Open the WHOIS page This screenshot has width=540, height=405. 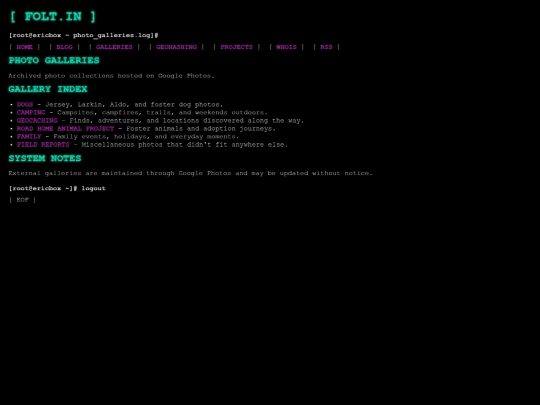[286, 47]
